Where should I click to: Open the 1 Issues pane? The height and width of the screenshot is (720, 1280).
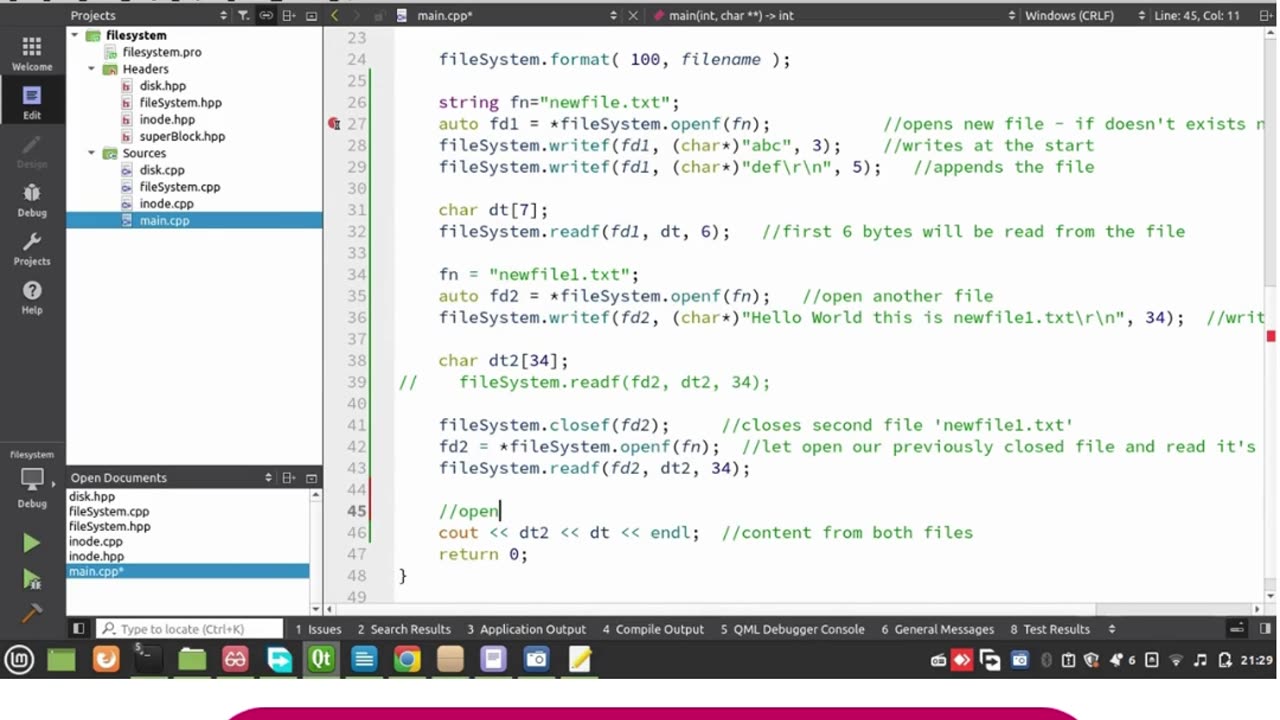(x=318, y=629)
